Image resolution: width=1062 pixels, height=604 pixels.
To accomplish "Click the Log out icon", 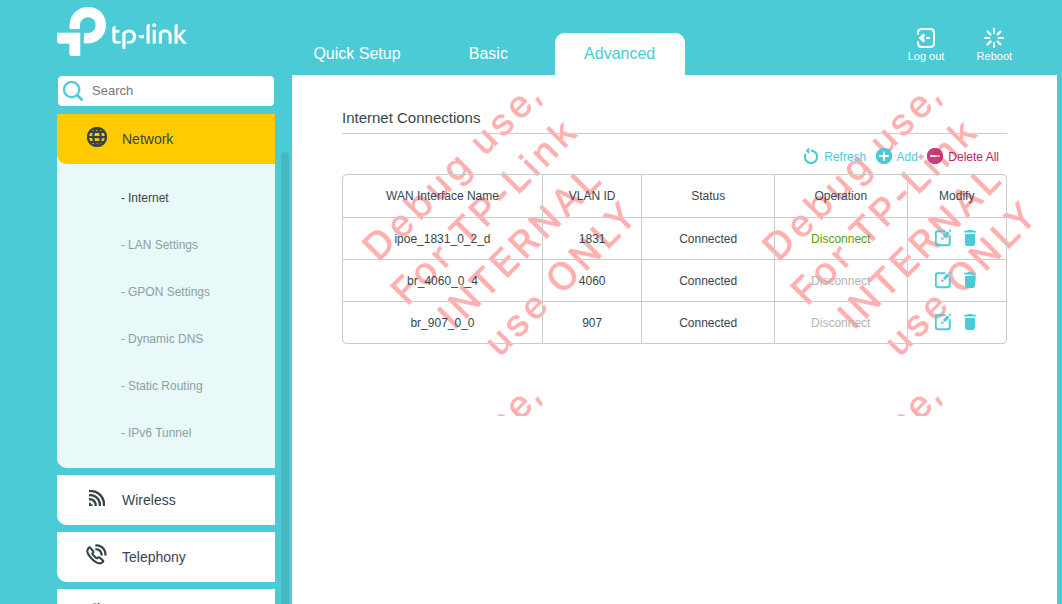I will [925, 39].
